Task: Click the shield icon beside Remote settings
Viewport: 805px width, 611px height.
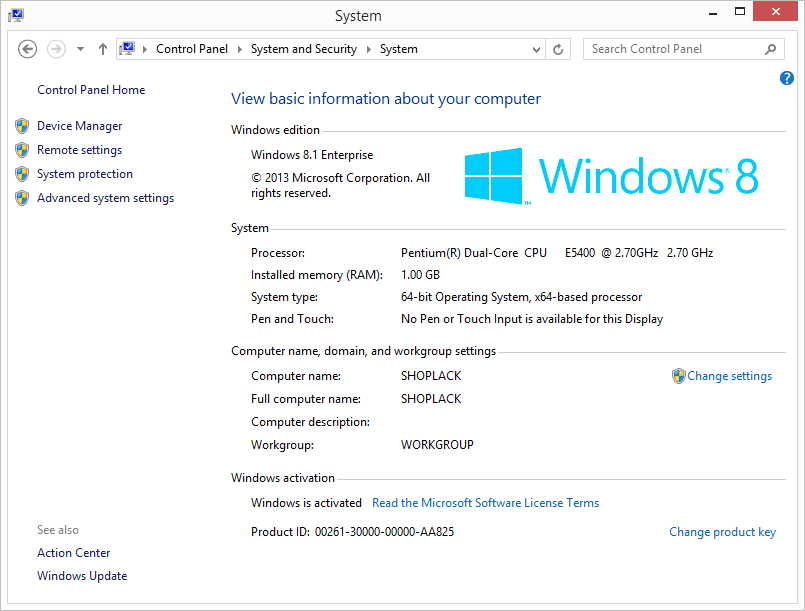Action: pos(22,150)
